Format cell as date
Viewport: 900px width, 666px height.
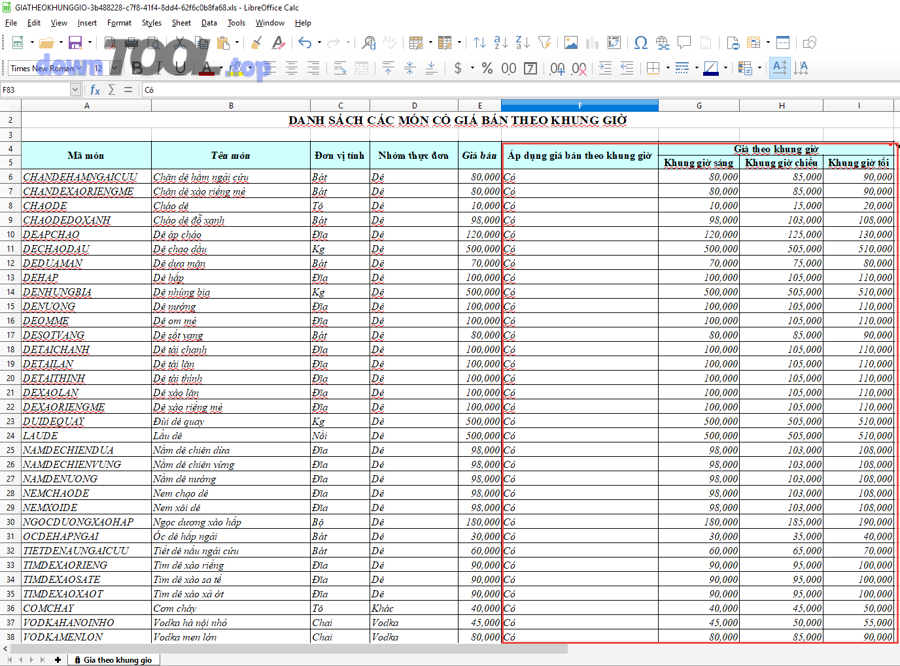(531, 68)
